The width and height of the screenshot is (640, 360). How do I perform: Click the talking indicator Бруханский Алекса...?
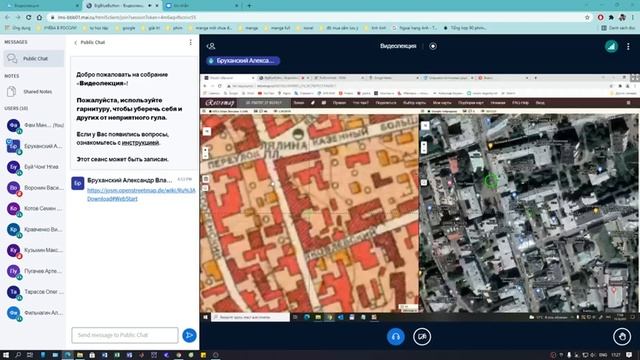click(x=243, y=61)
